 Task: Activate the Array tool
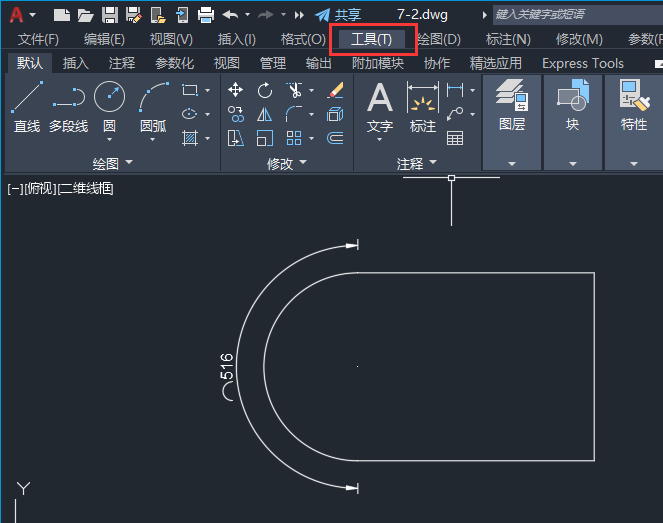(x=294, y=138)
